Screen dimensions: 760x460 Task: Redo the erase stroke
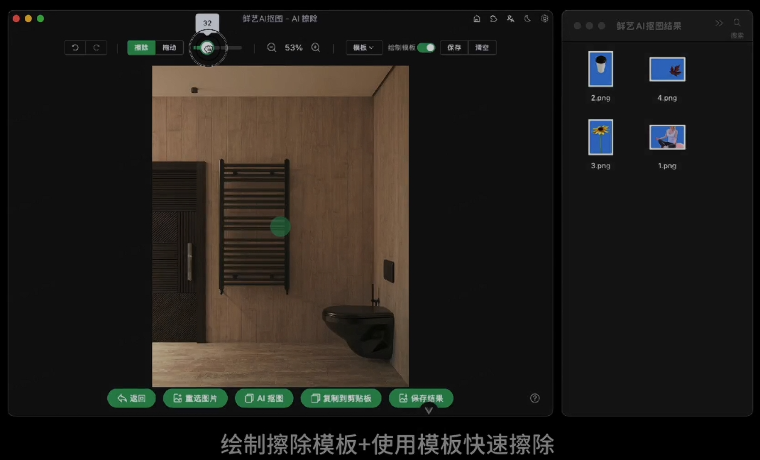[96, 48]
